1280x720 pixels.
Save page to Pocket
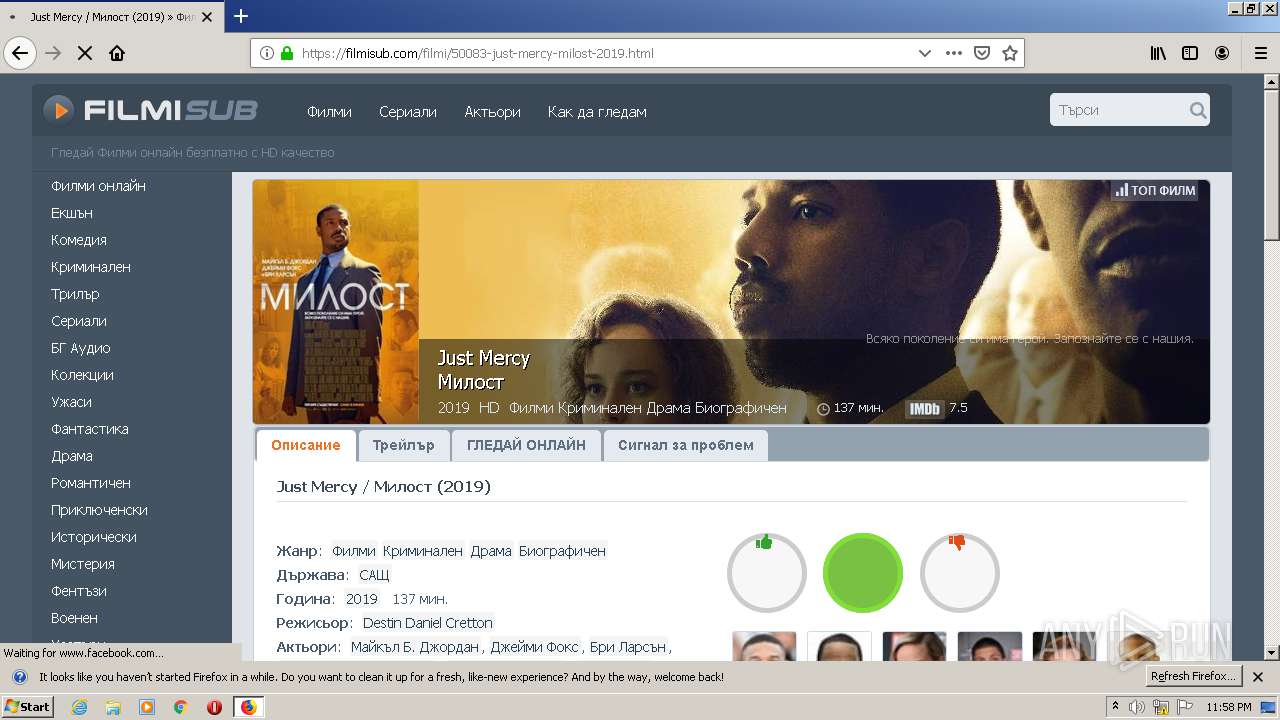[982, 53]
